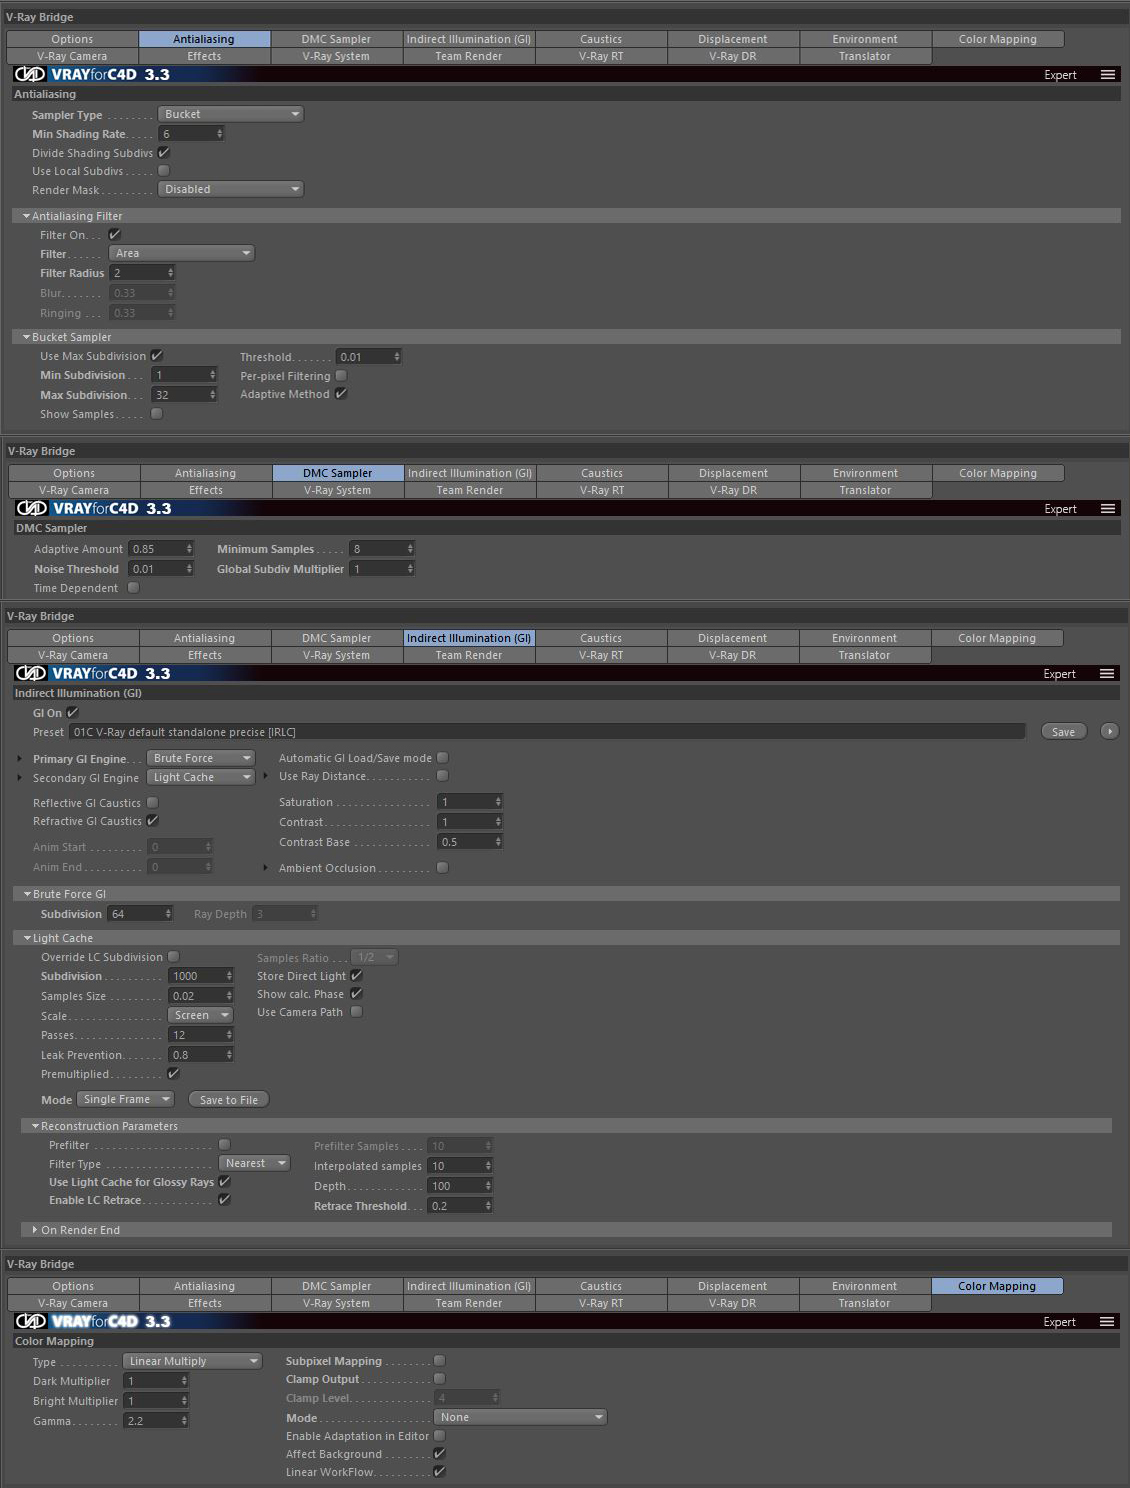1130x1488 pixels.
Task: Toggle the Store Direct Light checkbox
Action: [x=356, y=976]
